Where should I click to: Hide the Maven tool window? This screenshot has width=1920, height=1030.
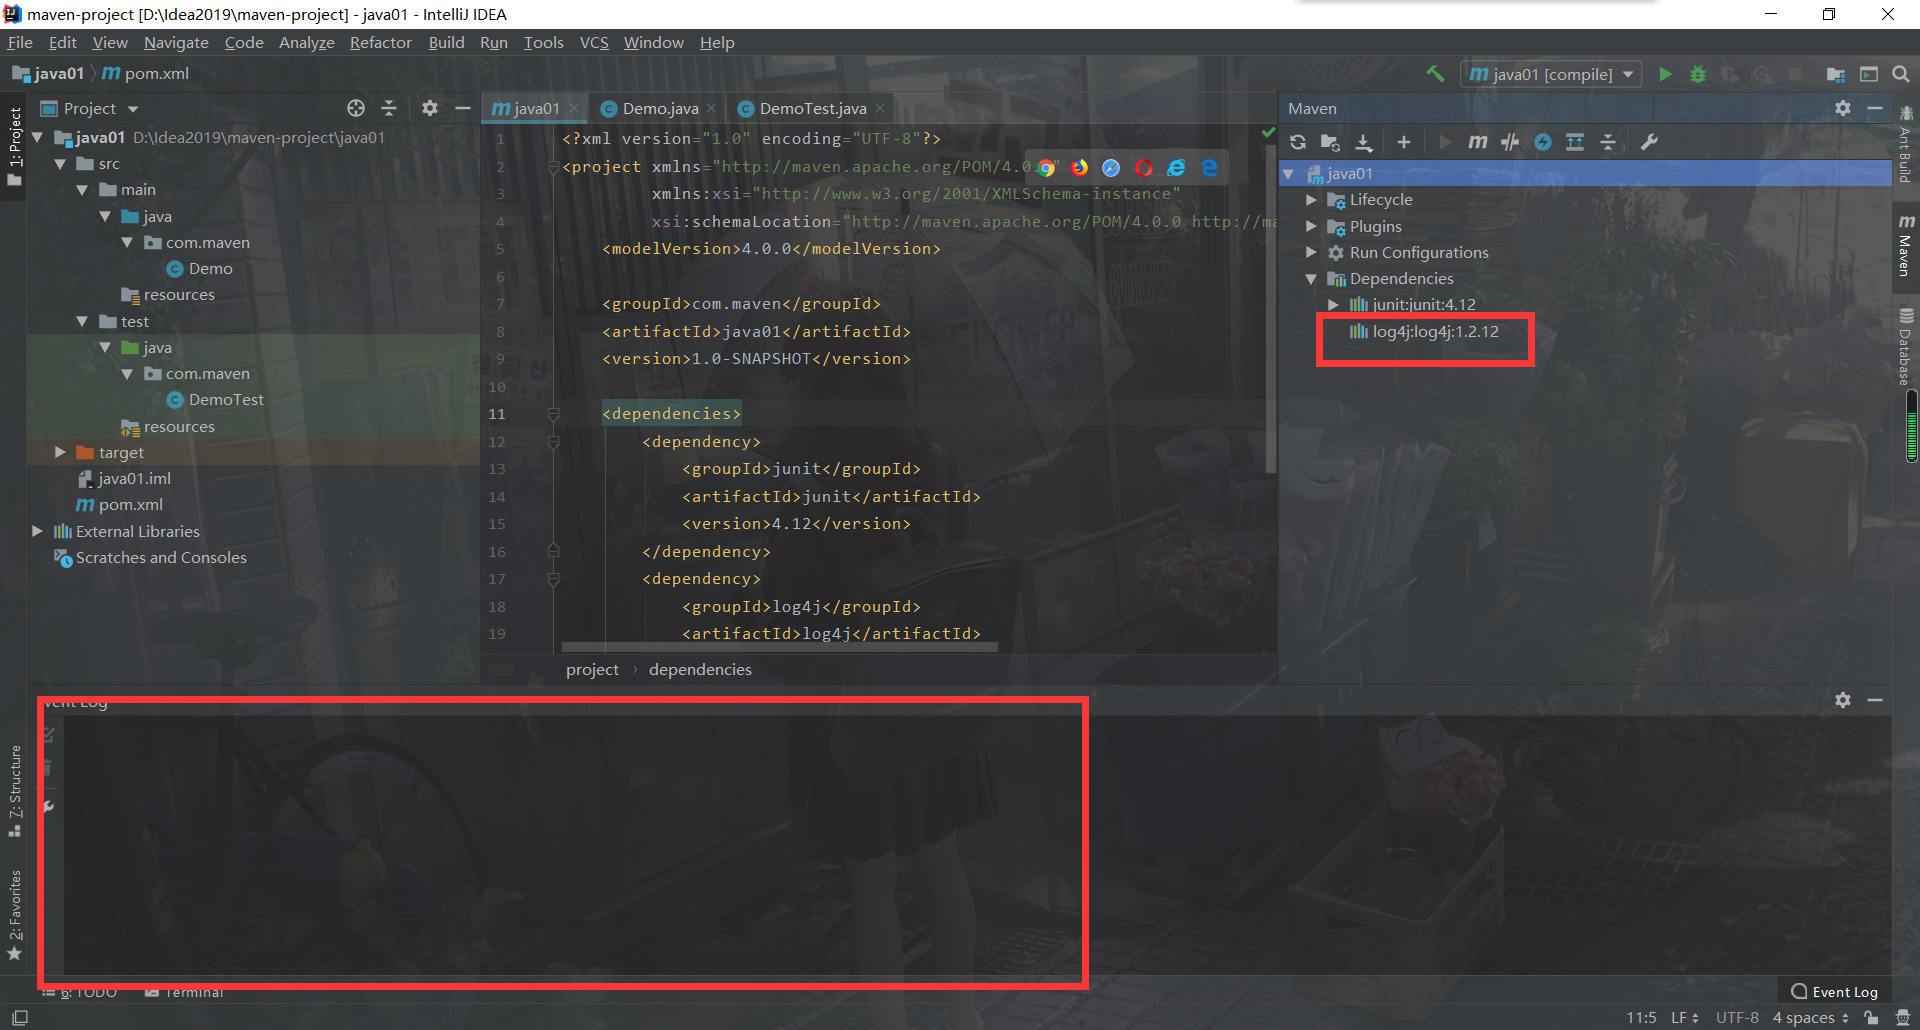(1875, 108)
